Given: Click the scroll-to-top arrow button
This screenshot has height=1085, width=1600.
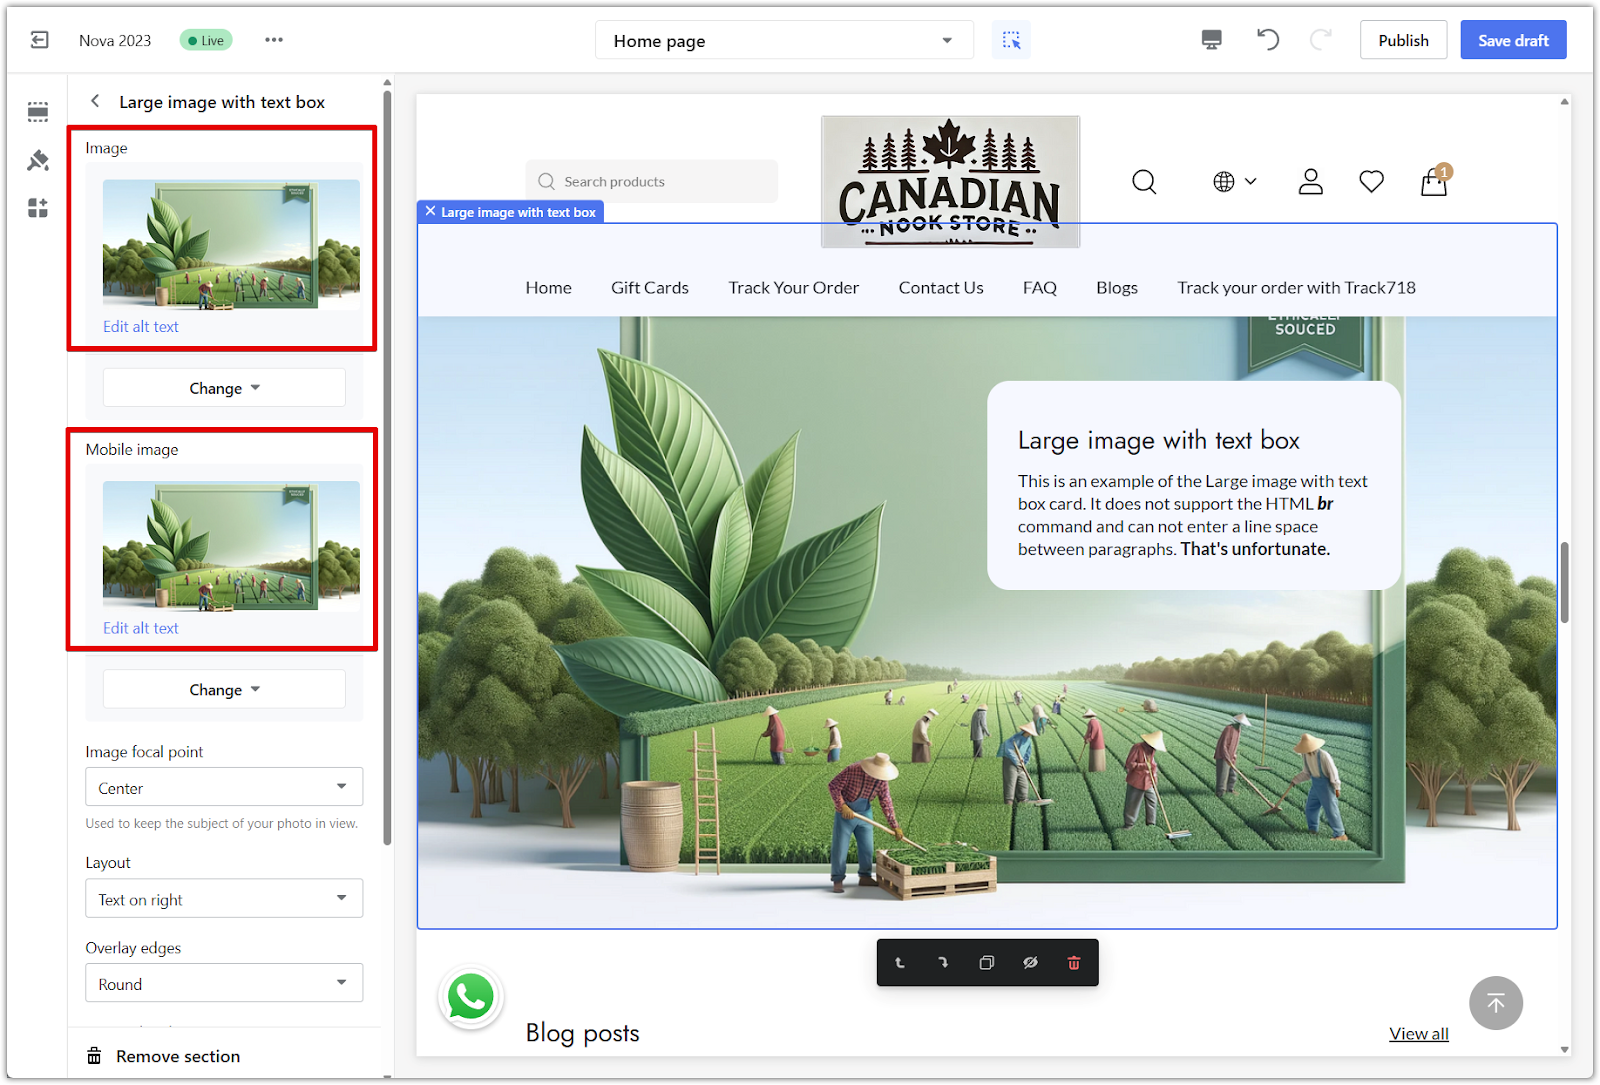Looking at the screenshot, I should 1495,1003.
